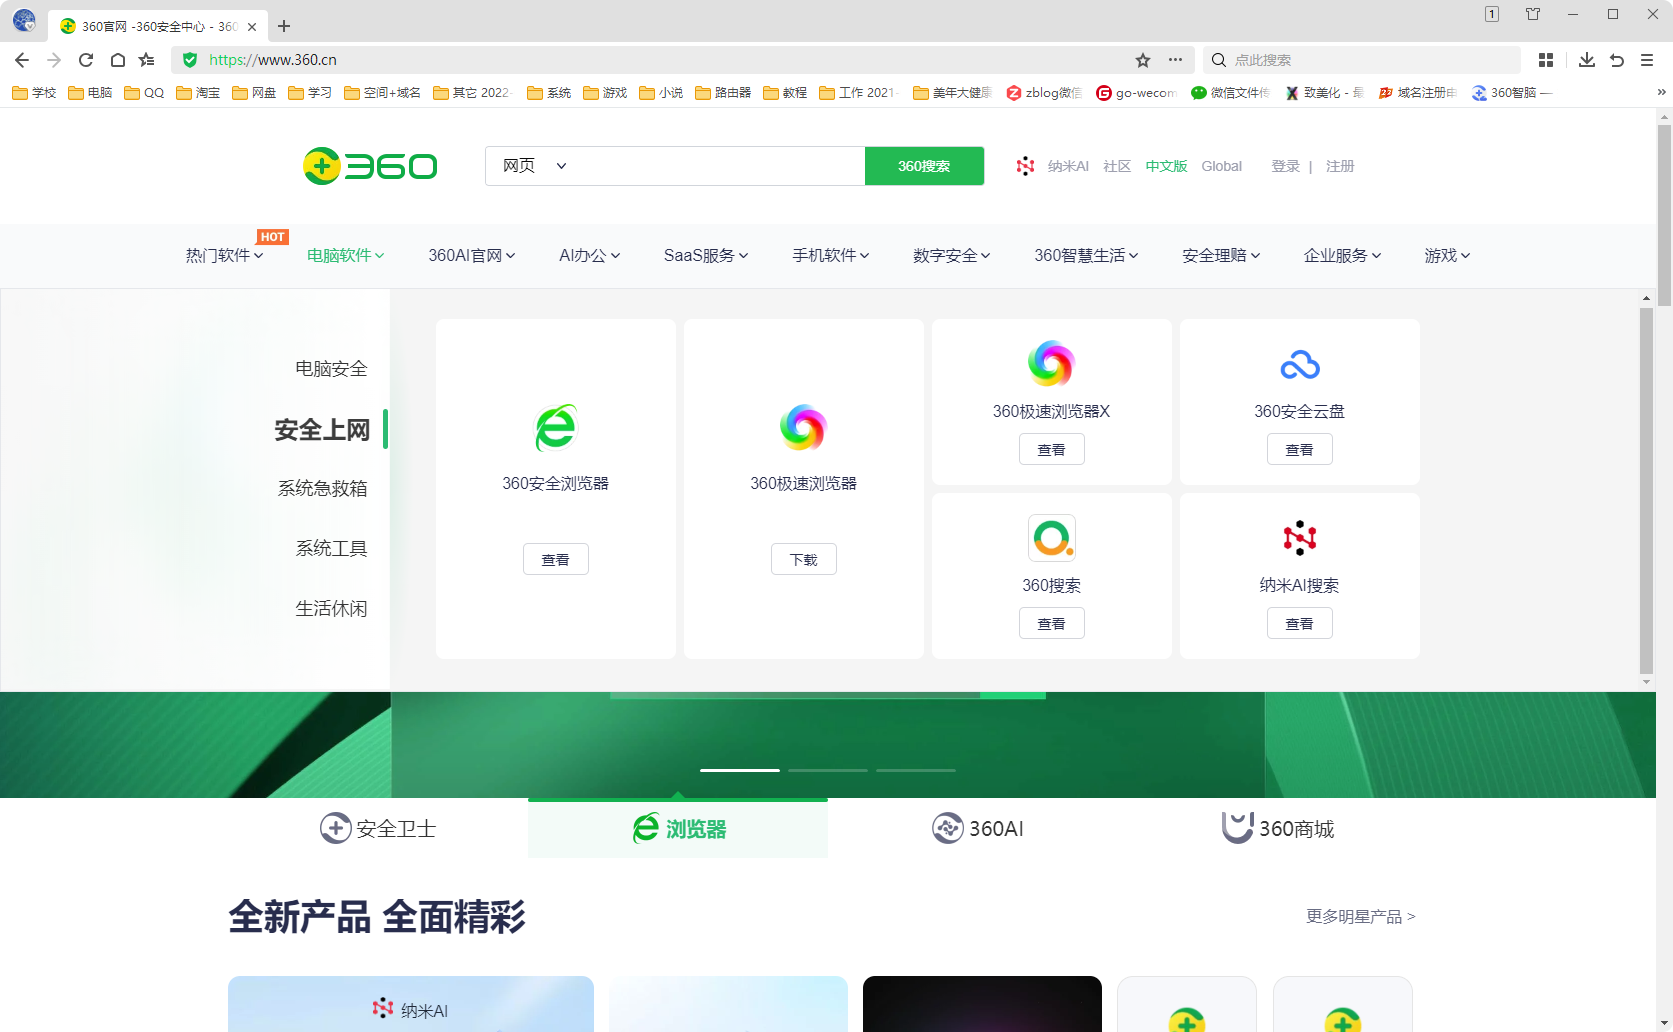
Task: Click the 360搜索 green search button
Action: click(924, 166)
